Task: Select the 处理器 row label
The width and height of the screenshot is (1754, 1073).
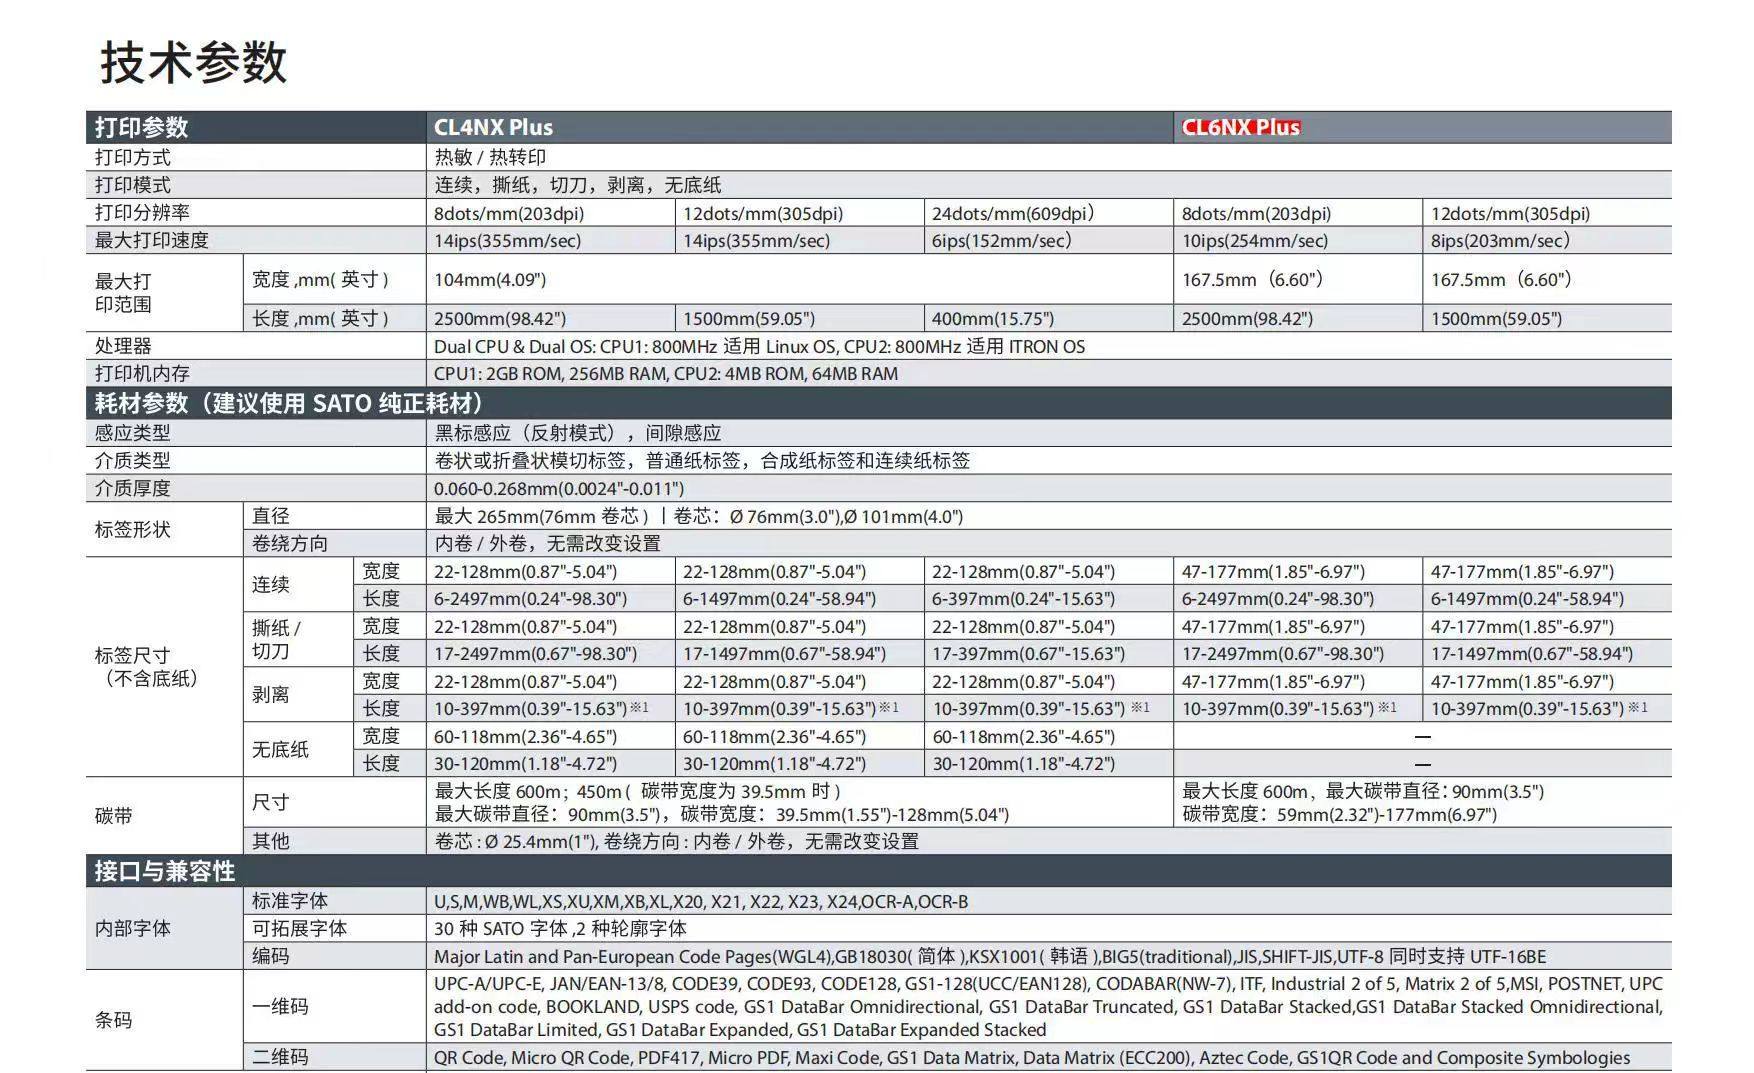Action: point(123,346)
